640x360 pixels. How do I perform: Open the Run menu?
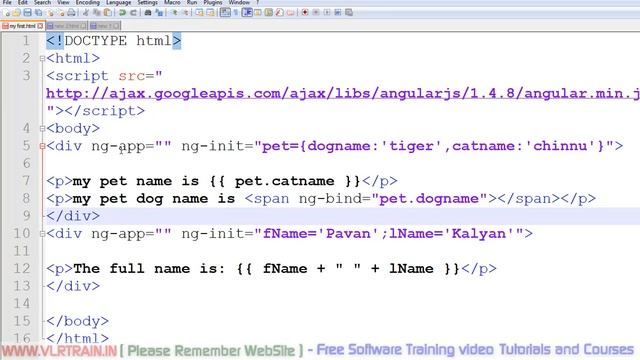point(192,2)
